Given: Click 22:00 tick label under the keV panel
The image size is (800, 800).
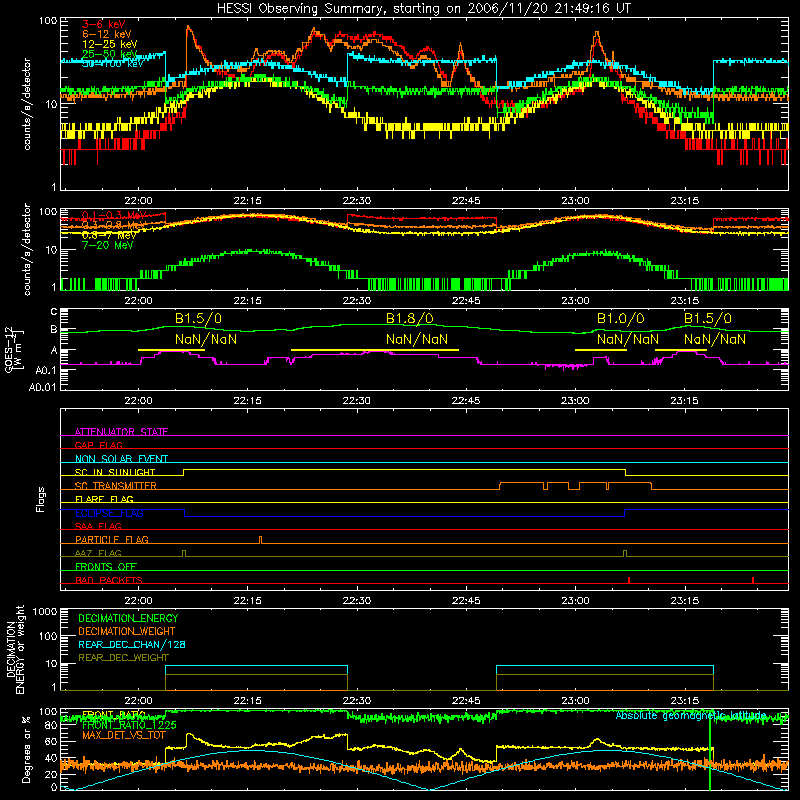Looking at the screenshot, I should pos(138,201).
